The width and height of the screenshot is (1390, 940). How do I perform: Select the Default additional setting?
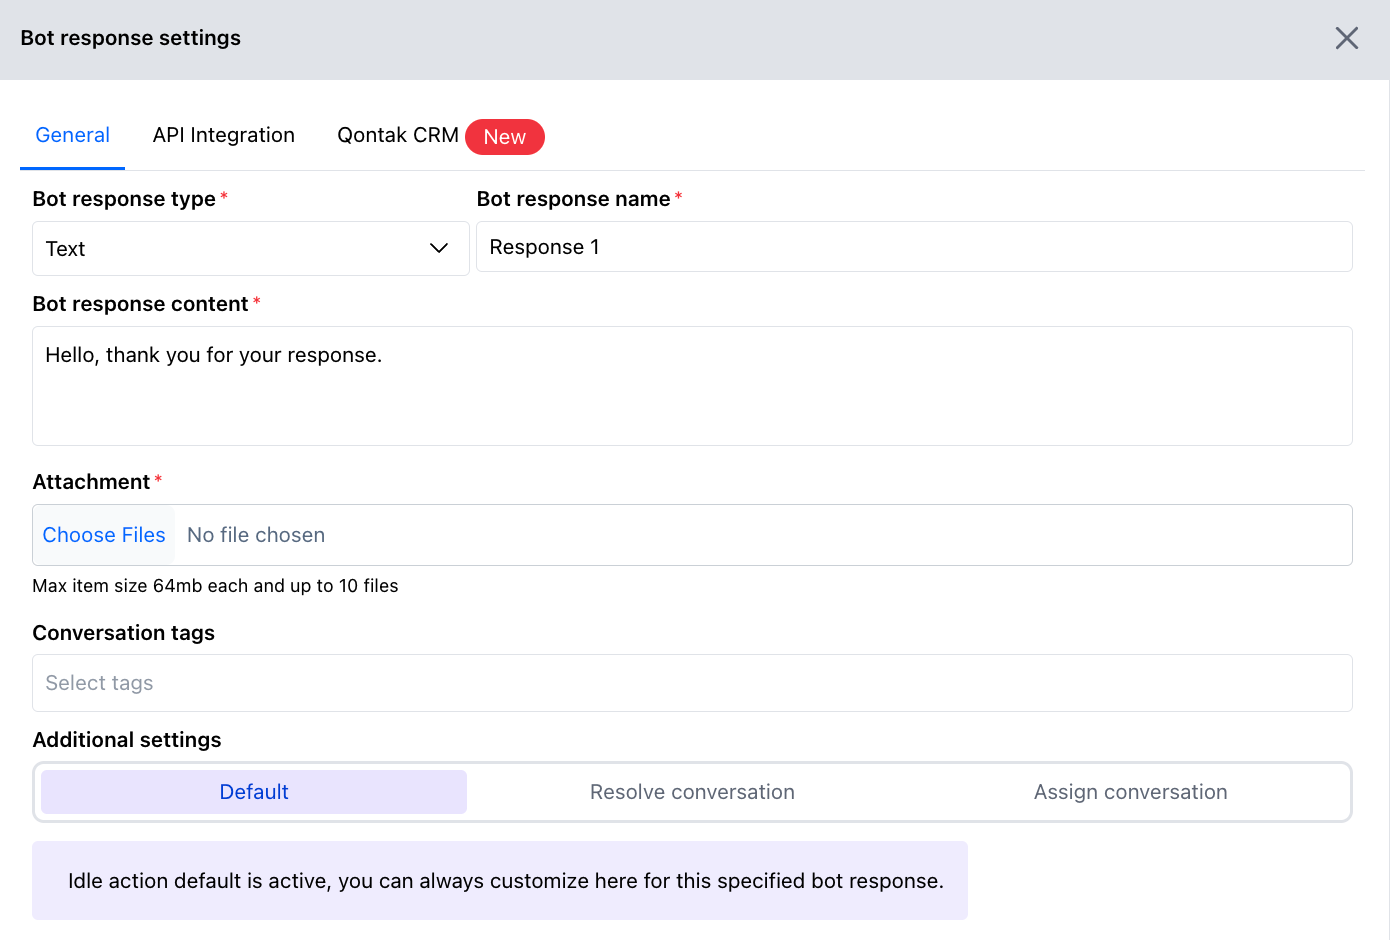253,791
